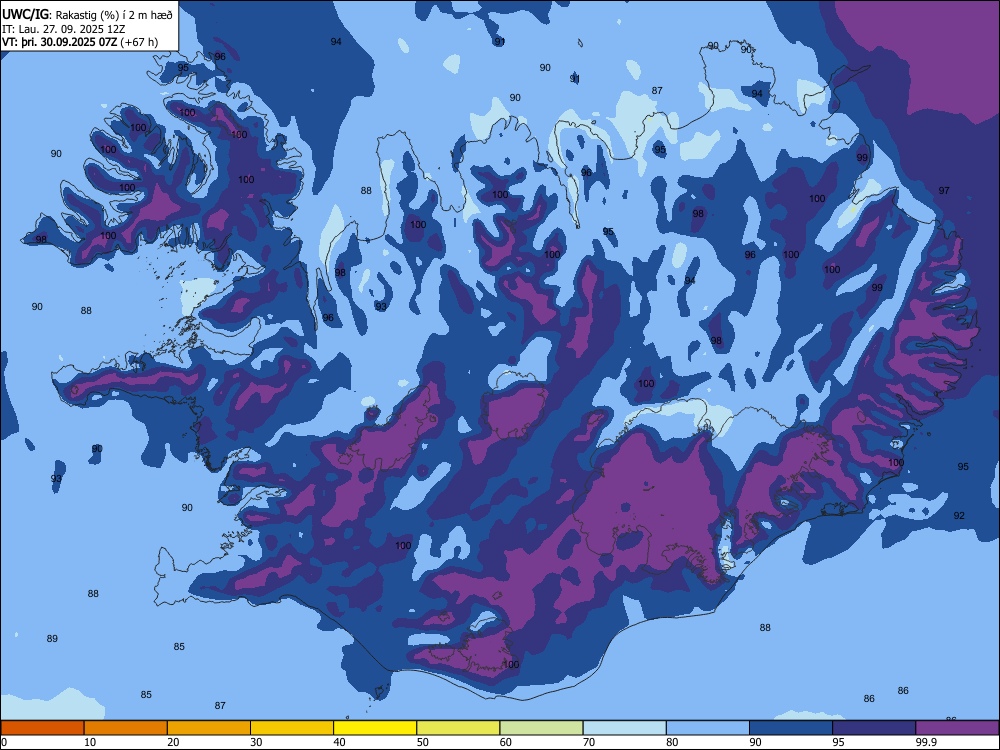The height and width of the screenshot is (750, 1000).
Task: Click the '50' legend tick label
Action: tap(422, 742)
